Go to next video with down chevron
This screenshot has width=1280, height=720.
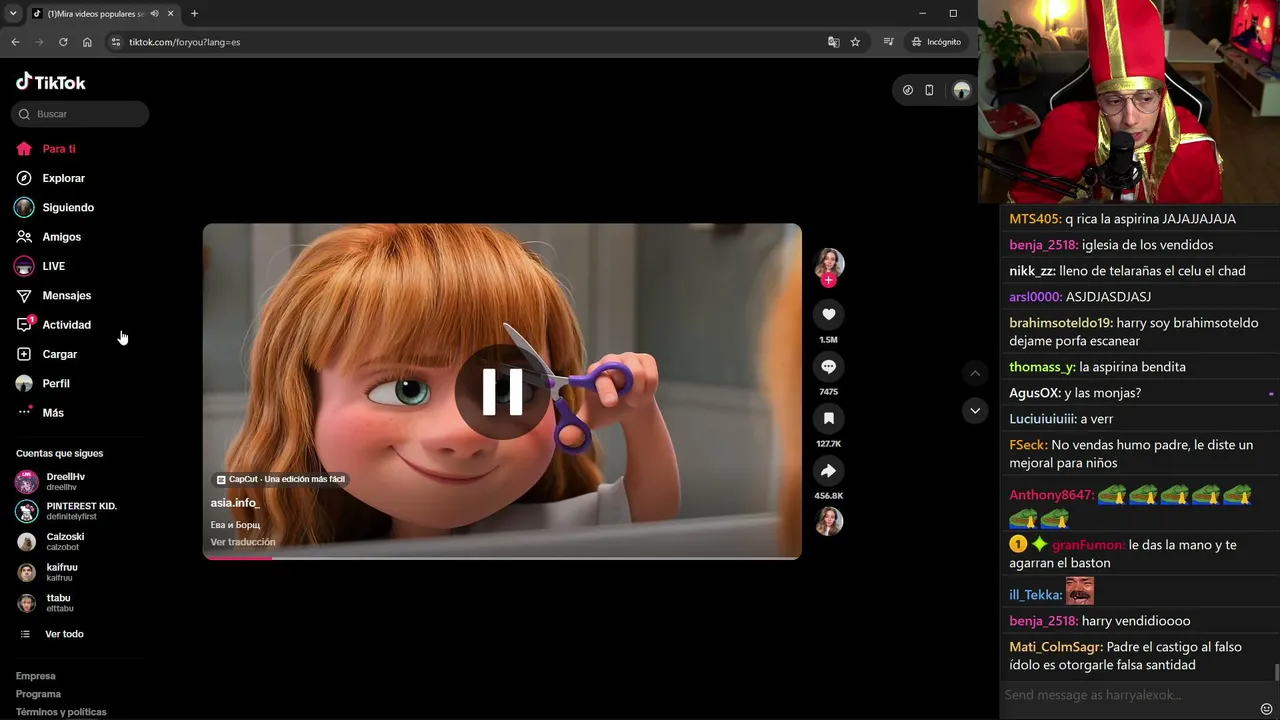coord(975,410)
